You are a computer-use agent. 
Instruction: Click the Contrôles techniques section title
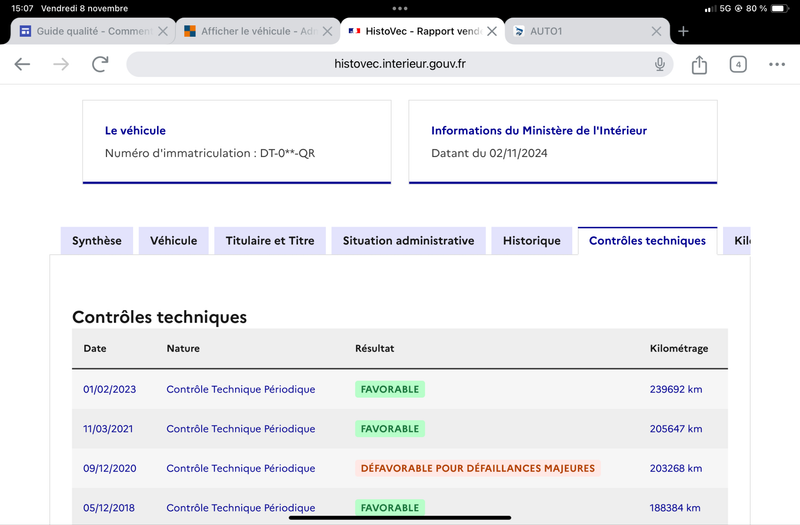[x=159, y=317]
